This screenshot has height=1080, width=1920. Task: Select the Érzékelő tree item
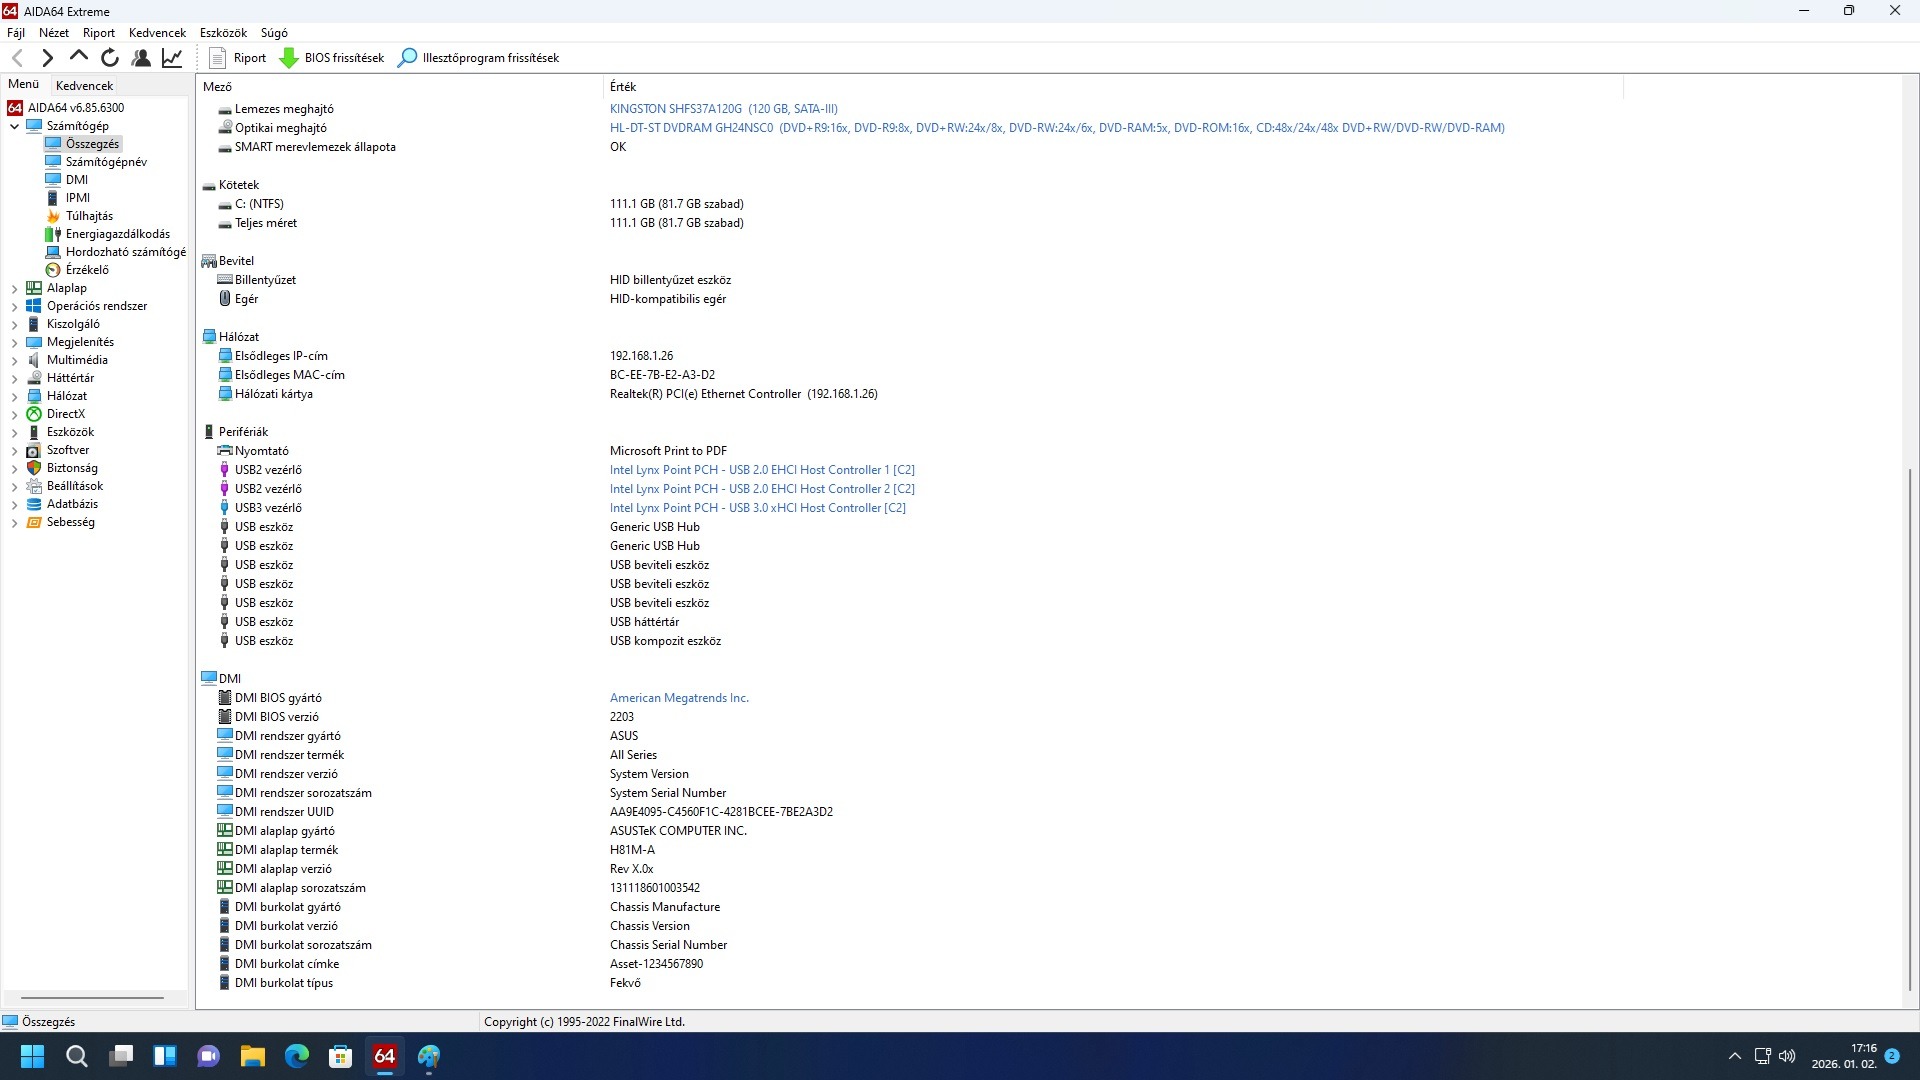[87, 270]
